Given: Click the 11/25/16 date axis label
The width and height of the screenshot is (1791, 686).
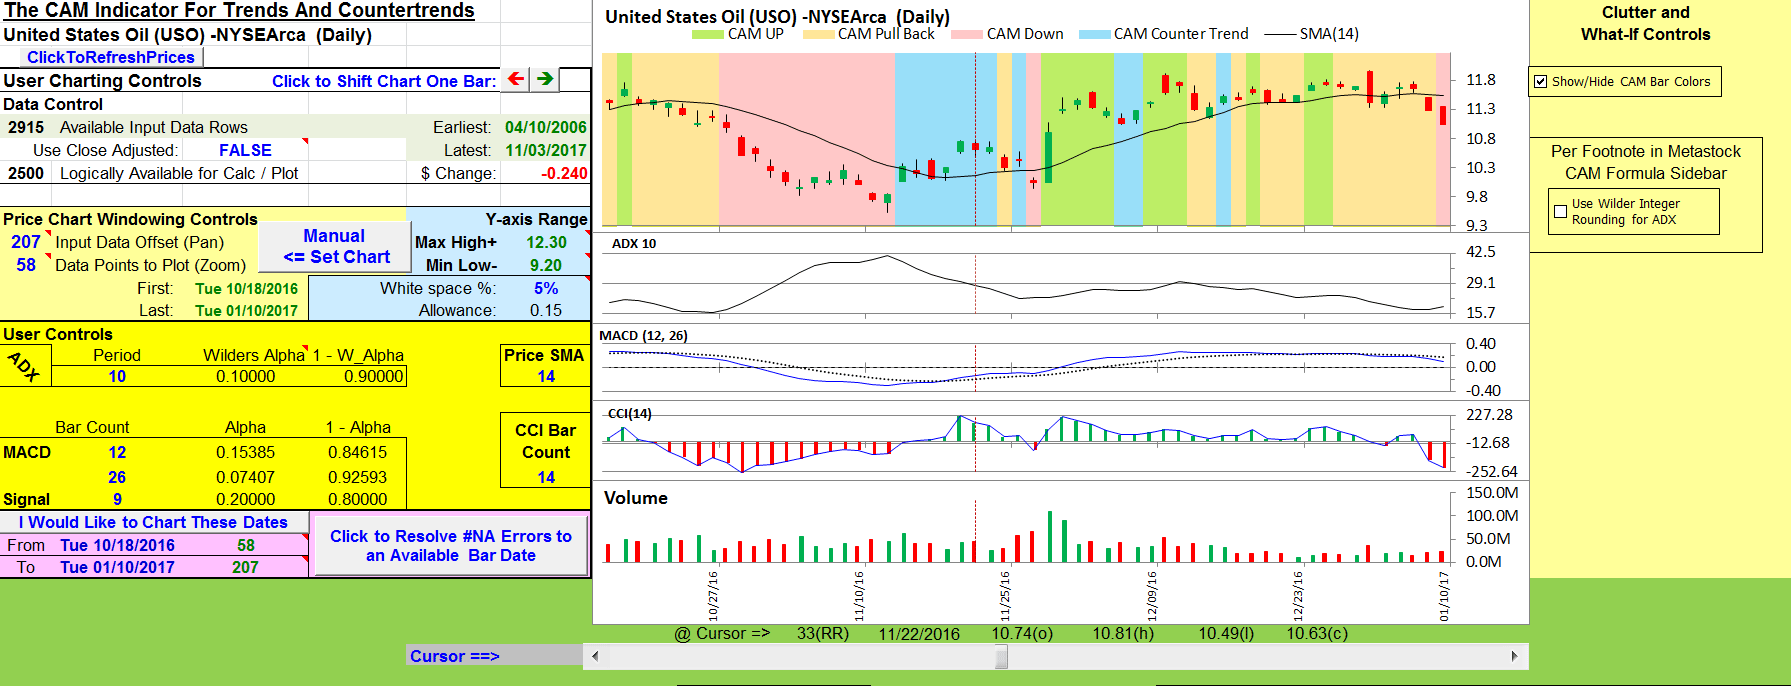Looking at the screenshot, I should coord(1005,596).
